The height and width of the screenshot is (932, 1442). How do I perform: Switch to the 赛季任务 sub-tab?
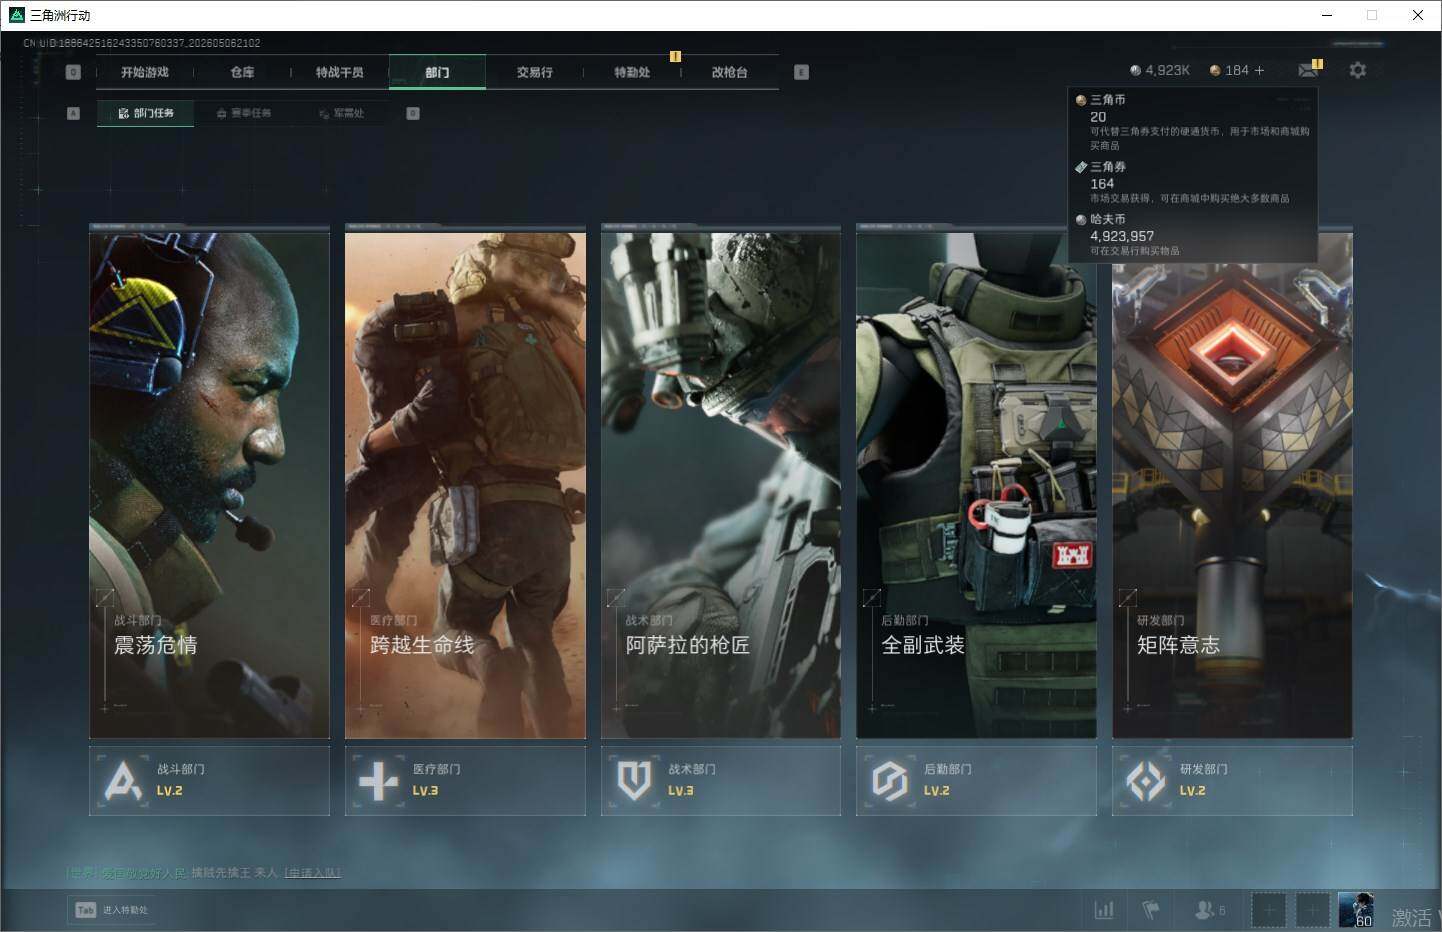point(244,113)
